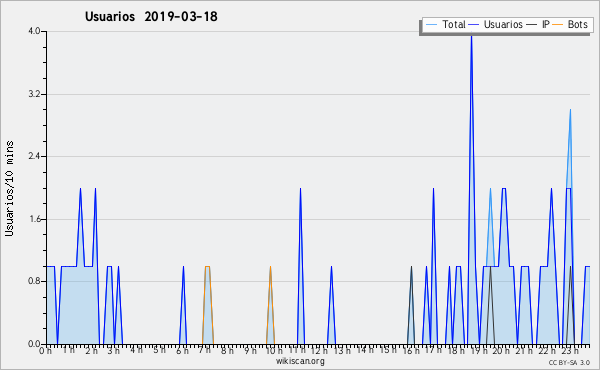Click the '10 h' x-axis label
The width and height of the screenshot is (600, 370).
pyautogui.click(x=274, y=350)
